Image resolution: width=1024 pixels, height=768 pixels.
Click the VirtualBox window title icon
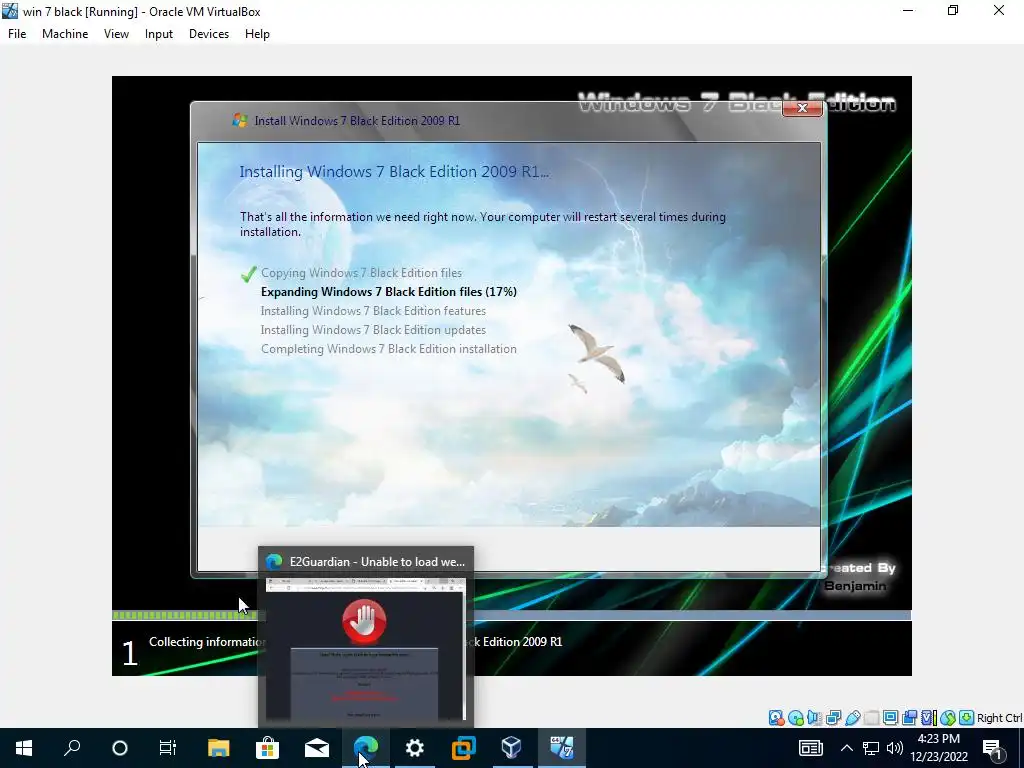tap(10, 11)
